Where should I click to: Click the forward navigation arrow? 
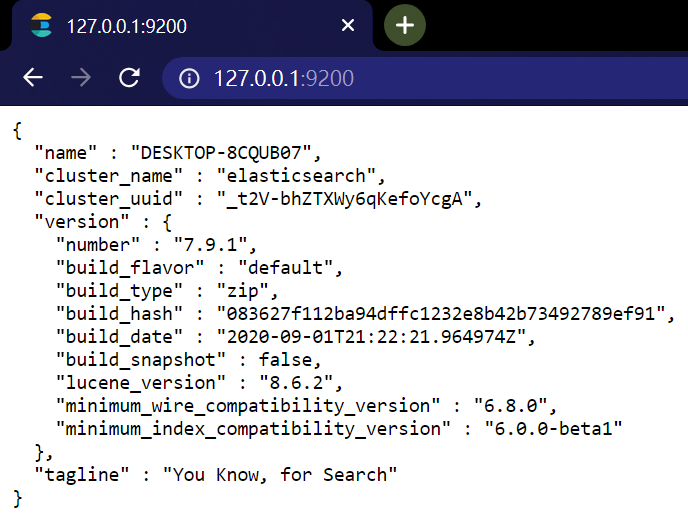pos(81,78)
